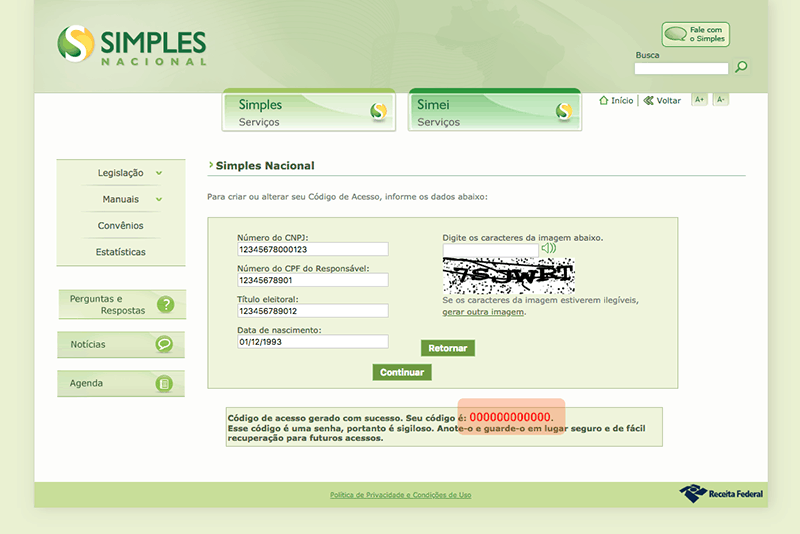Click the Receita Federal logo
This screenshot has height=534, width=800.
click(721, 493)
